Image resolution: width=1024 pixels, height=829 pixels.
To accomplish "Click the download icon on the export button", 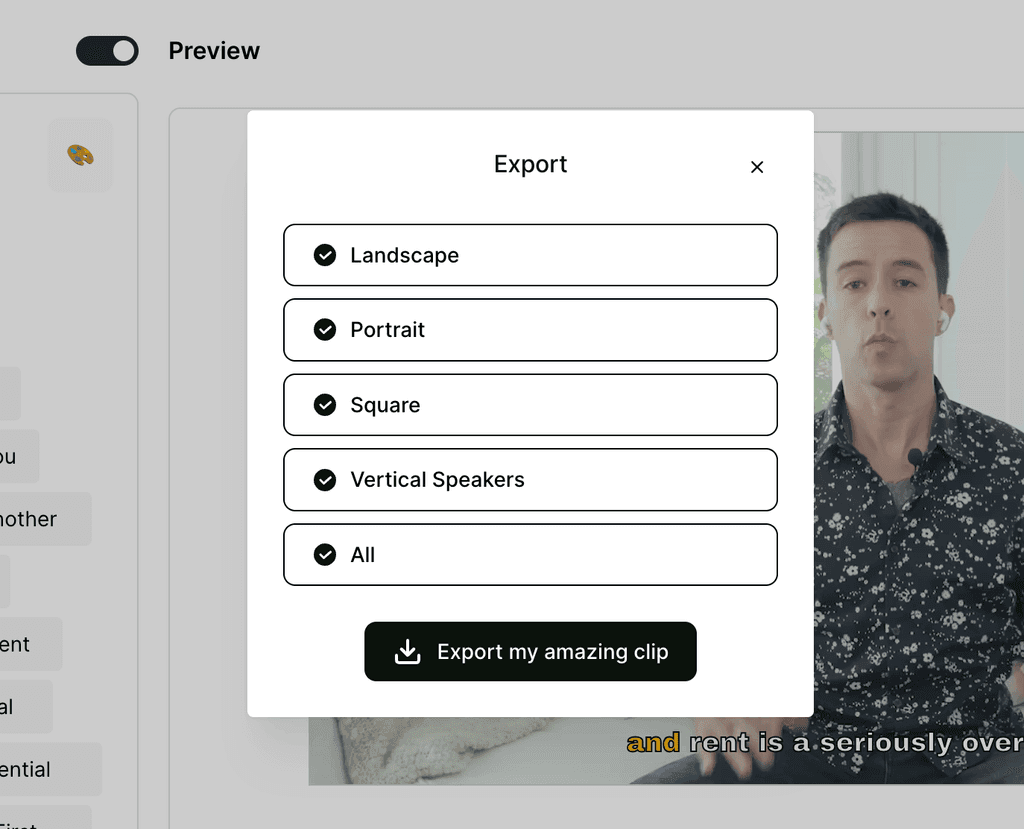I will point(406,651).
